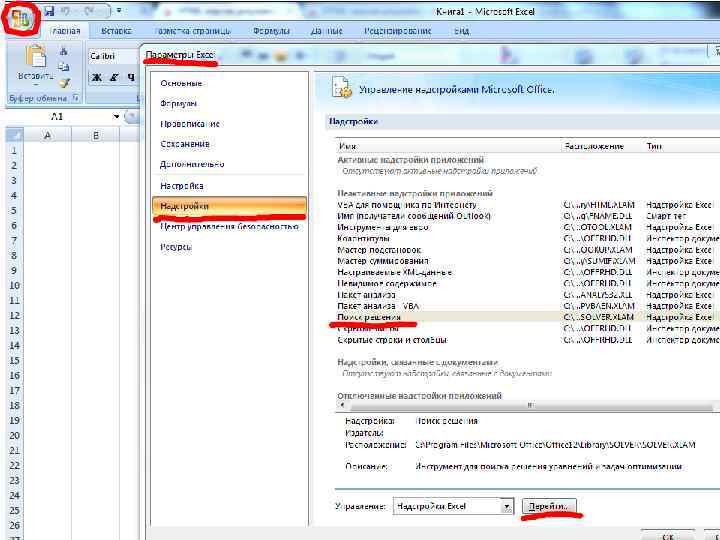Select Правописание category in options sidebar
720x540 pixels.
point(229,124)
